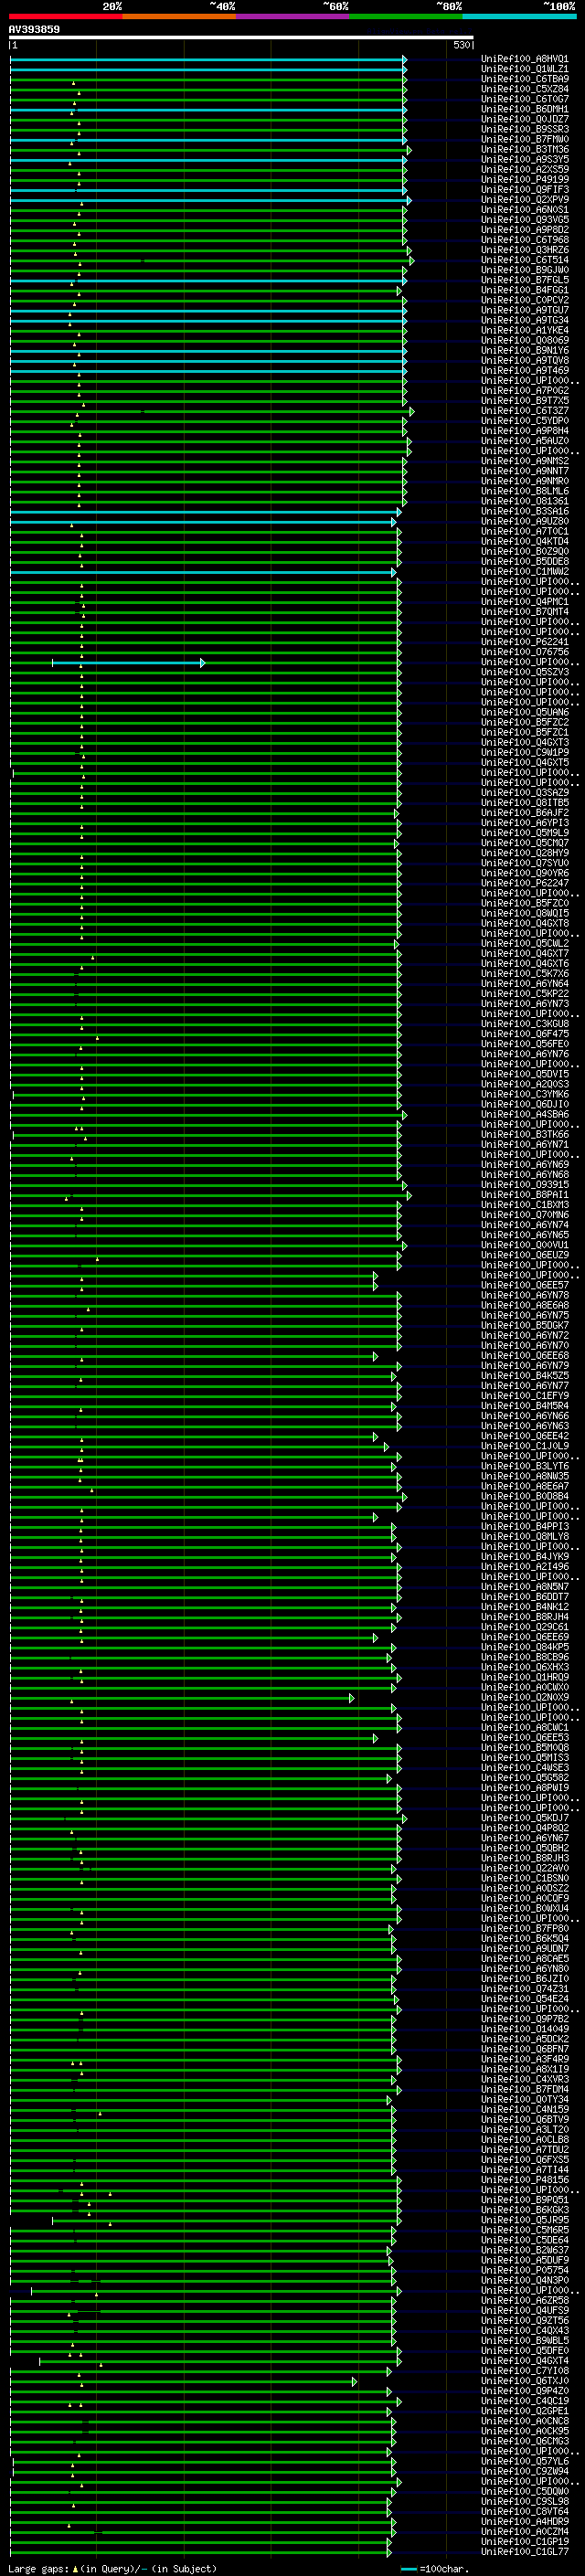Screen dimensions: 585x2576
Task: Open hit UniRef100_Q08069
Action: [525, 340]
